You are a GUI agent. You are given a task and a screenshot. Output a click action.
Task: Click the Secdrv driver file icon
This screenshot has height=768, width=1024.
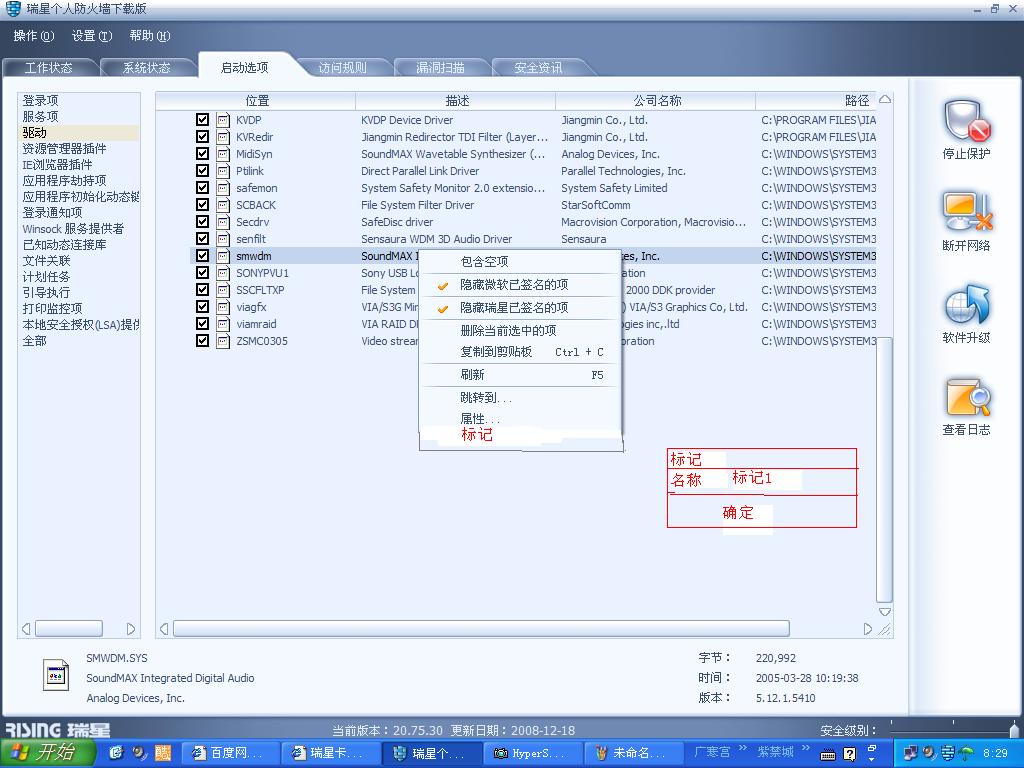(223, 222)
